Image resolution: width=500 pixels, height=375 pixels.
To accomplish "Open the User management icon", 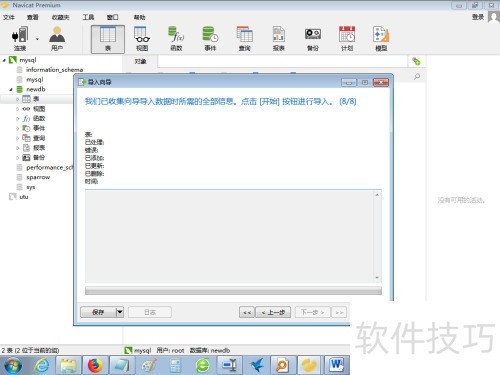I will (57, 38).
